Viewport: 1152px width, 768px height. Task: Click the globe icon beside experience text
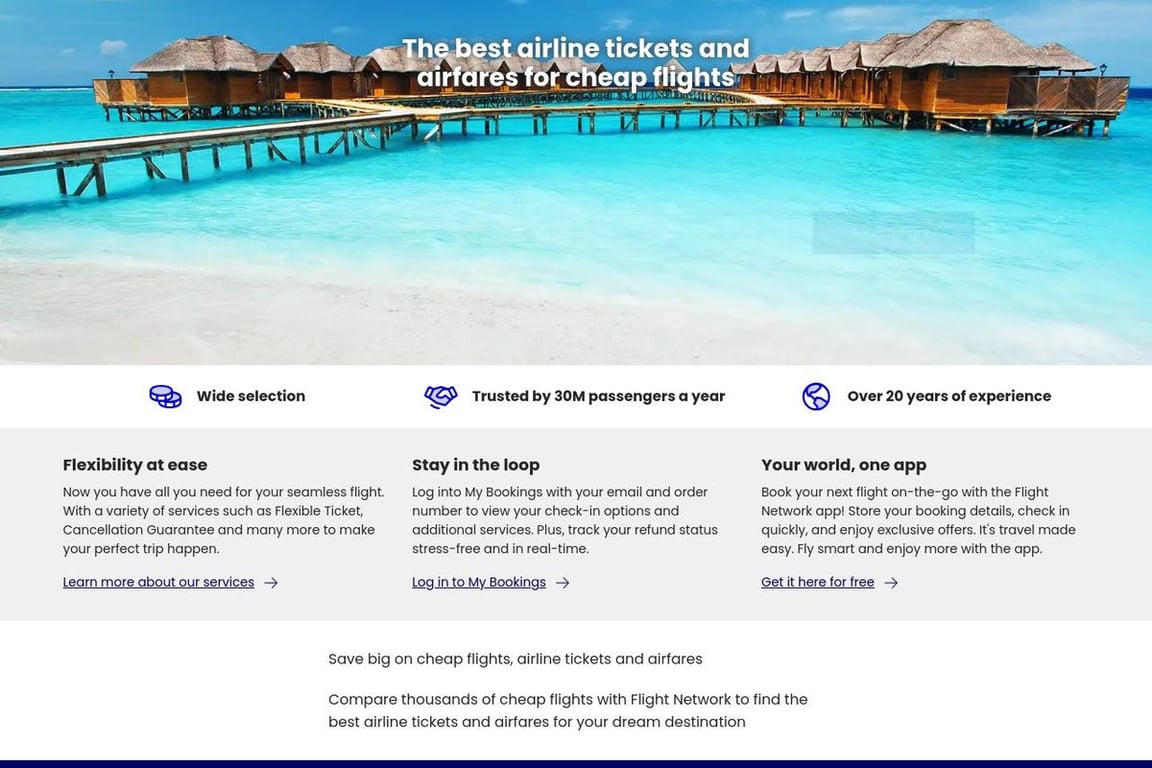point(816,396)
